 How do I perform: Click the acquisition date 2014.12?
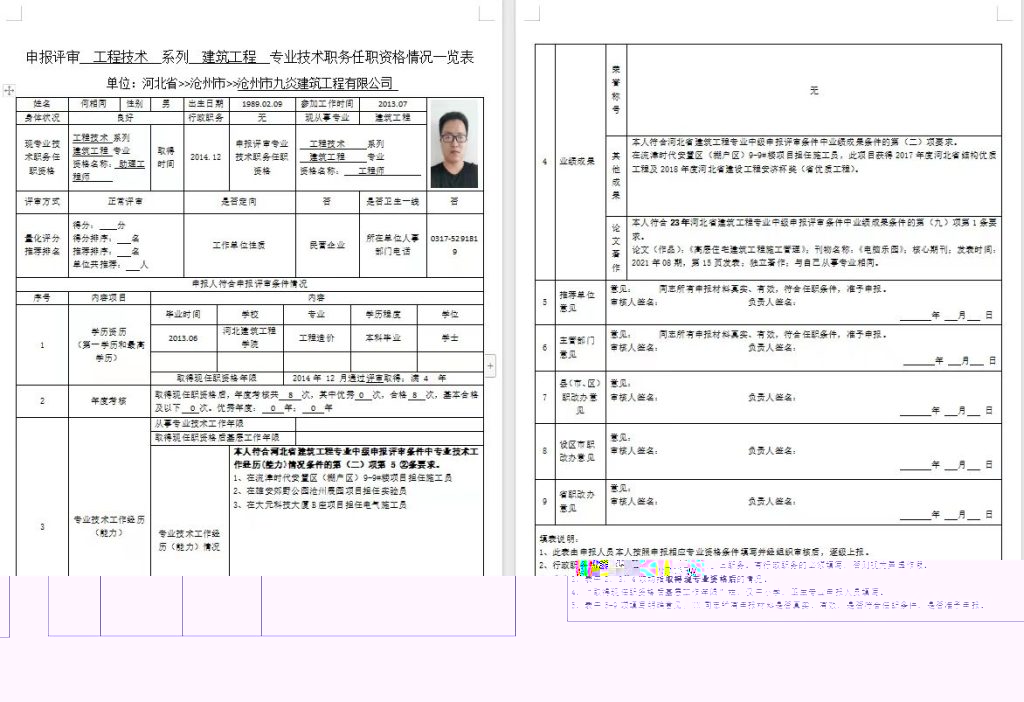[x=206, y=157]
